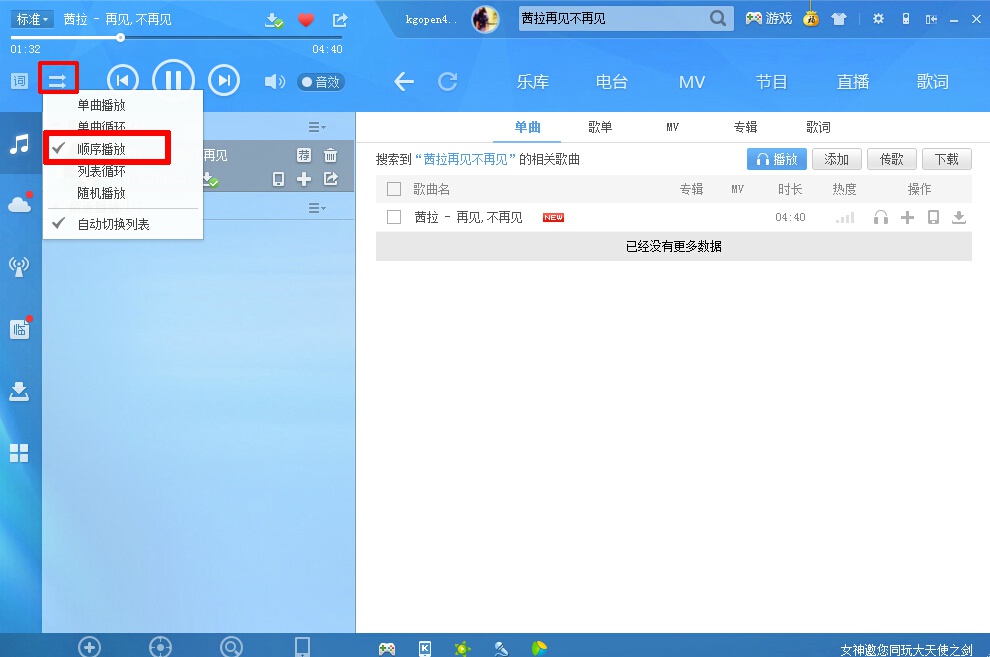Open the lyrics 词 icon beside play mode
The height and width of the screenshot is (657, 990).
pos(20,81)
